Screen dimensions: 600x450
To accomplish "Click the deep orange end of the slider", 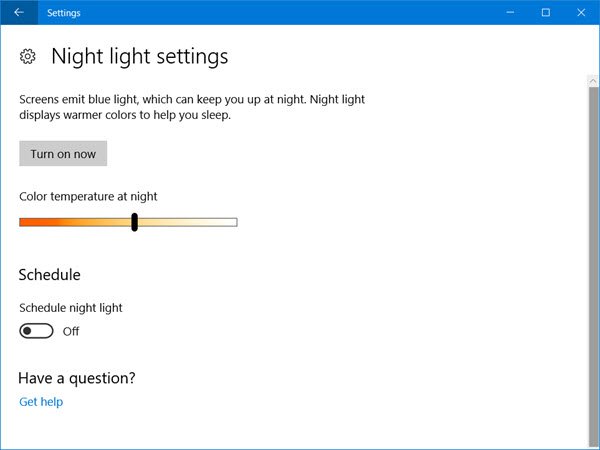I will 25,222.
